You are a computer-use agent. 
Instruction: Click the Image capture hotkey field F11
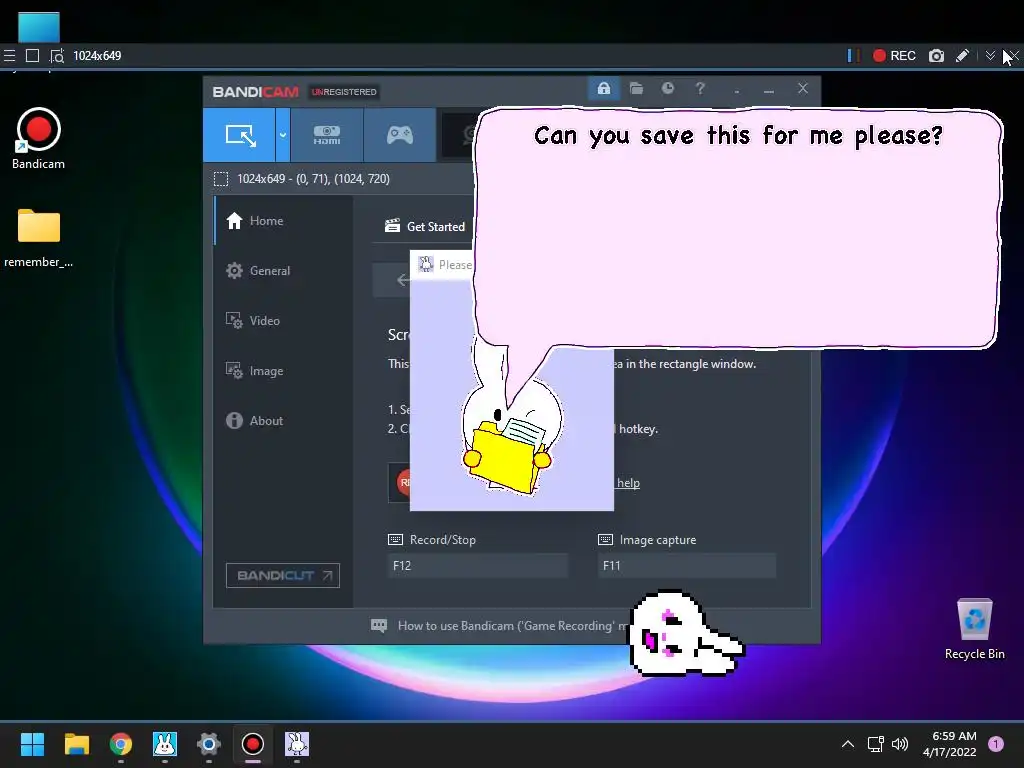687,566
